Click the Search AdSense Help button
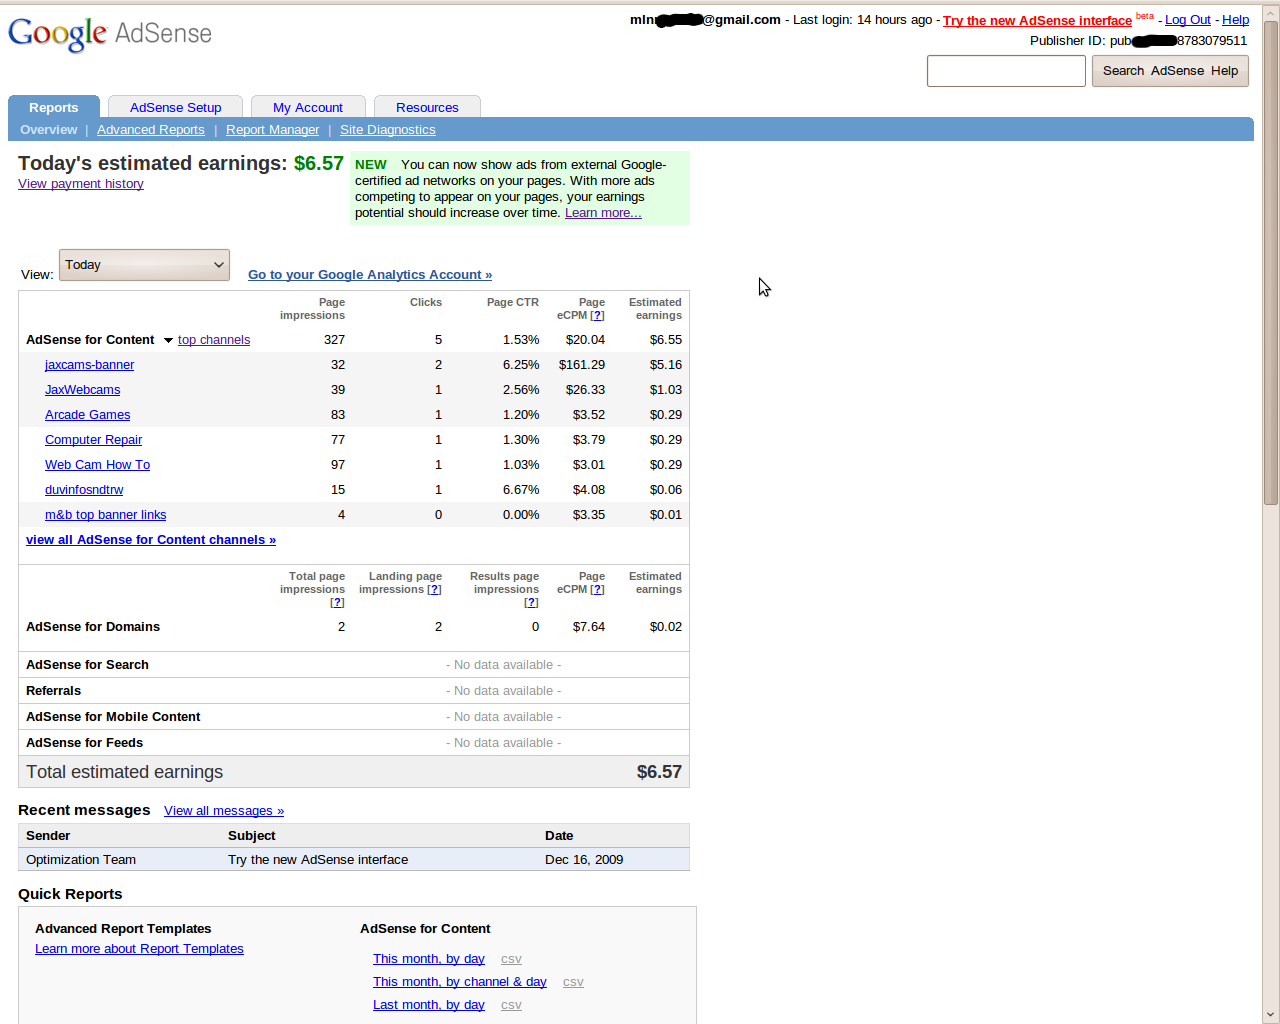The width and height of the screenshot is (1280, 1024). pyautogui.click(x=1169, y=71)
